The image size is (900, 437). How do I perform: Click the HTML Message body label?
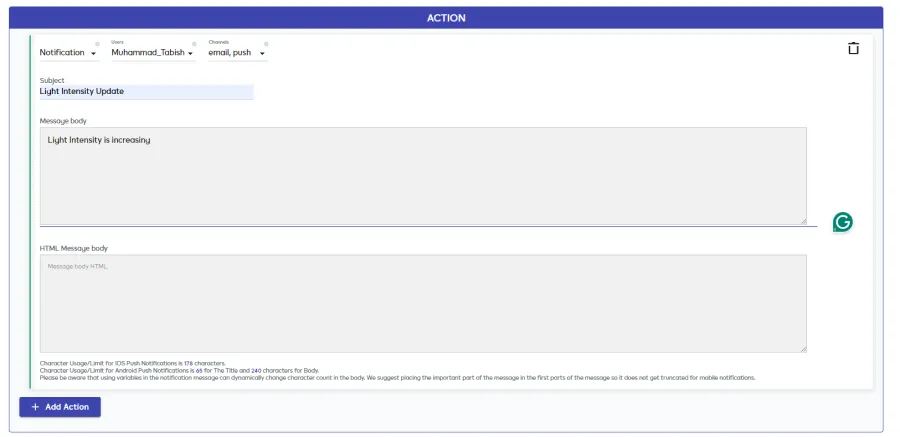point(73,247)
